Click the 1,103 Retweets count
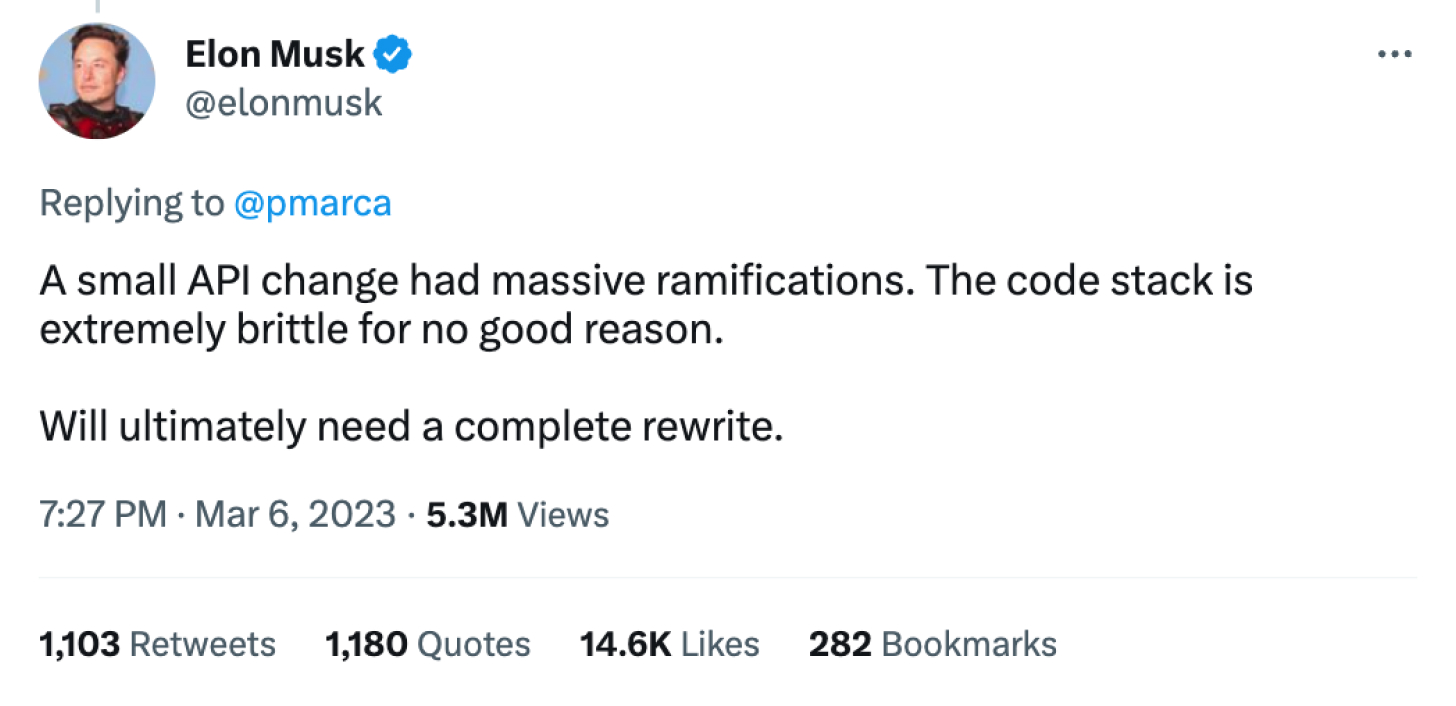Viewport: 1456px width, 706px height. pyautogui.click(x=80, y=644)
